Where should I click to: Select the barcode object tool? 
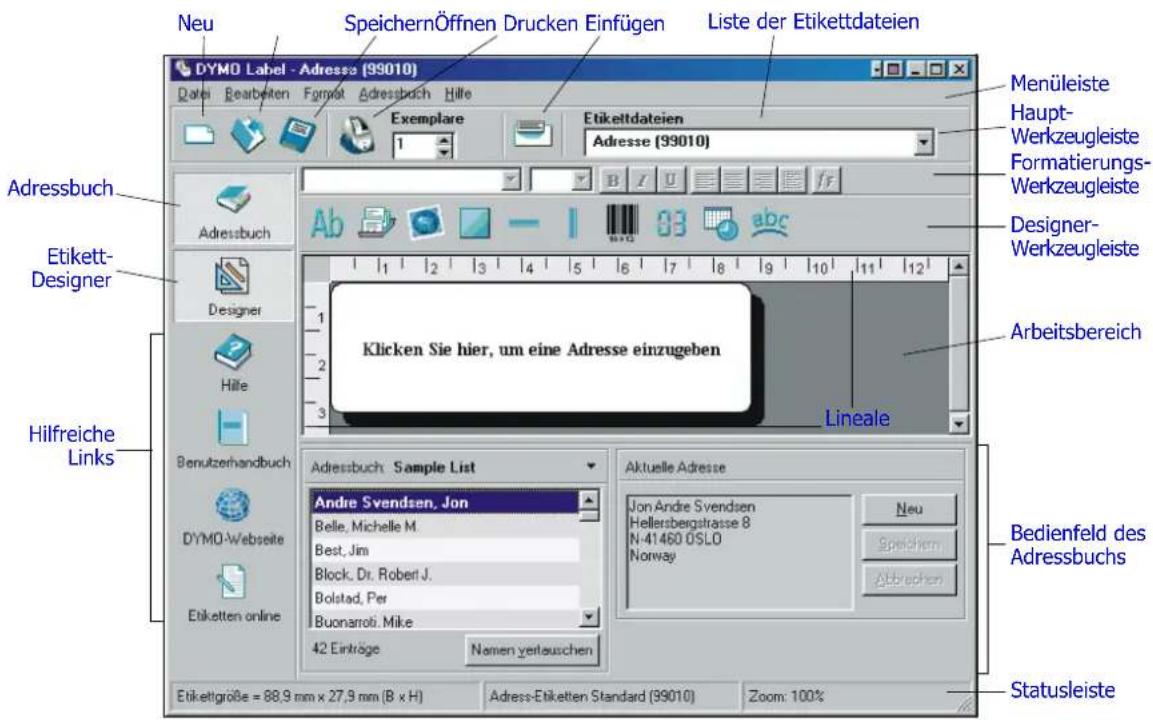tap(622, 223)
